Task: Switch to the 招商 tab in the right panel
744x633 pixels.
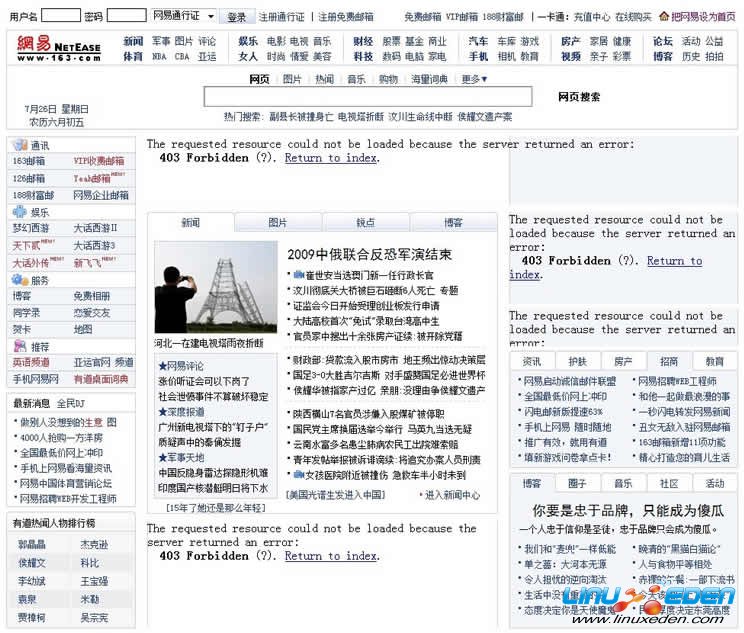Action: (669, 362)
